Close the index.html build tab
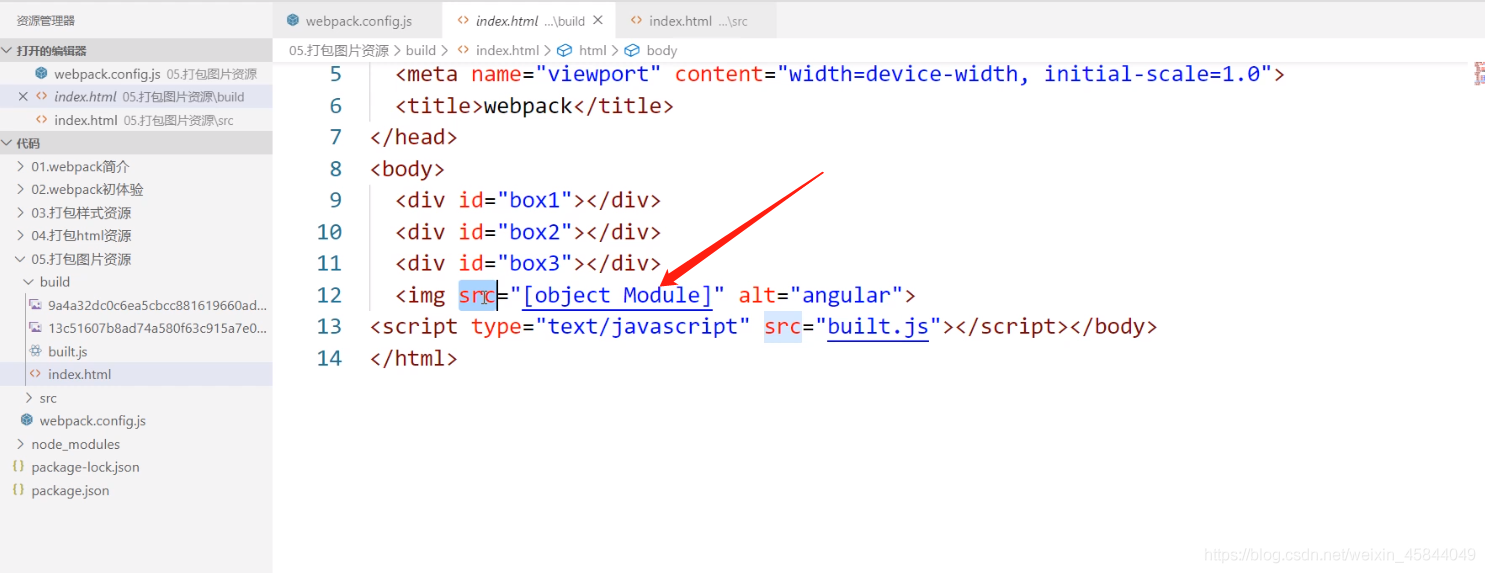The width and height of the screenshot is (1485, 573). 598,20
